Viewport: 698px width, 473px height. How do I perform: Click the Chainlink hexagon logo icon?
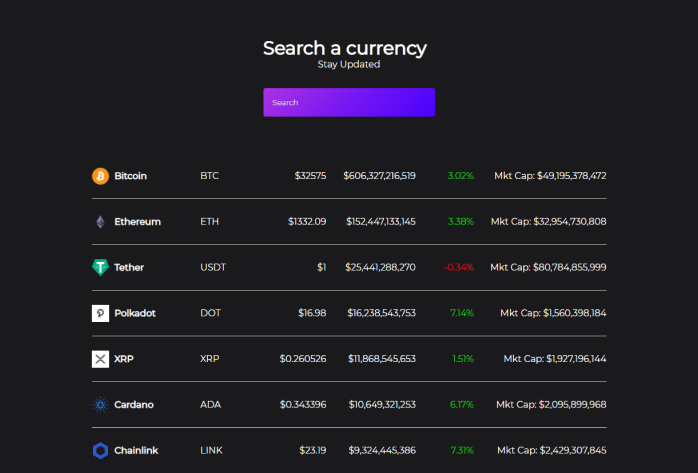coord(100,450)
